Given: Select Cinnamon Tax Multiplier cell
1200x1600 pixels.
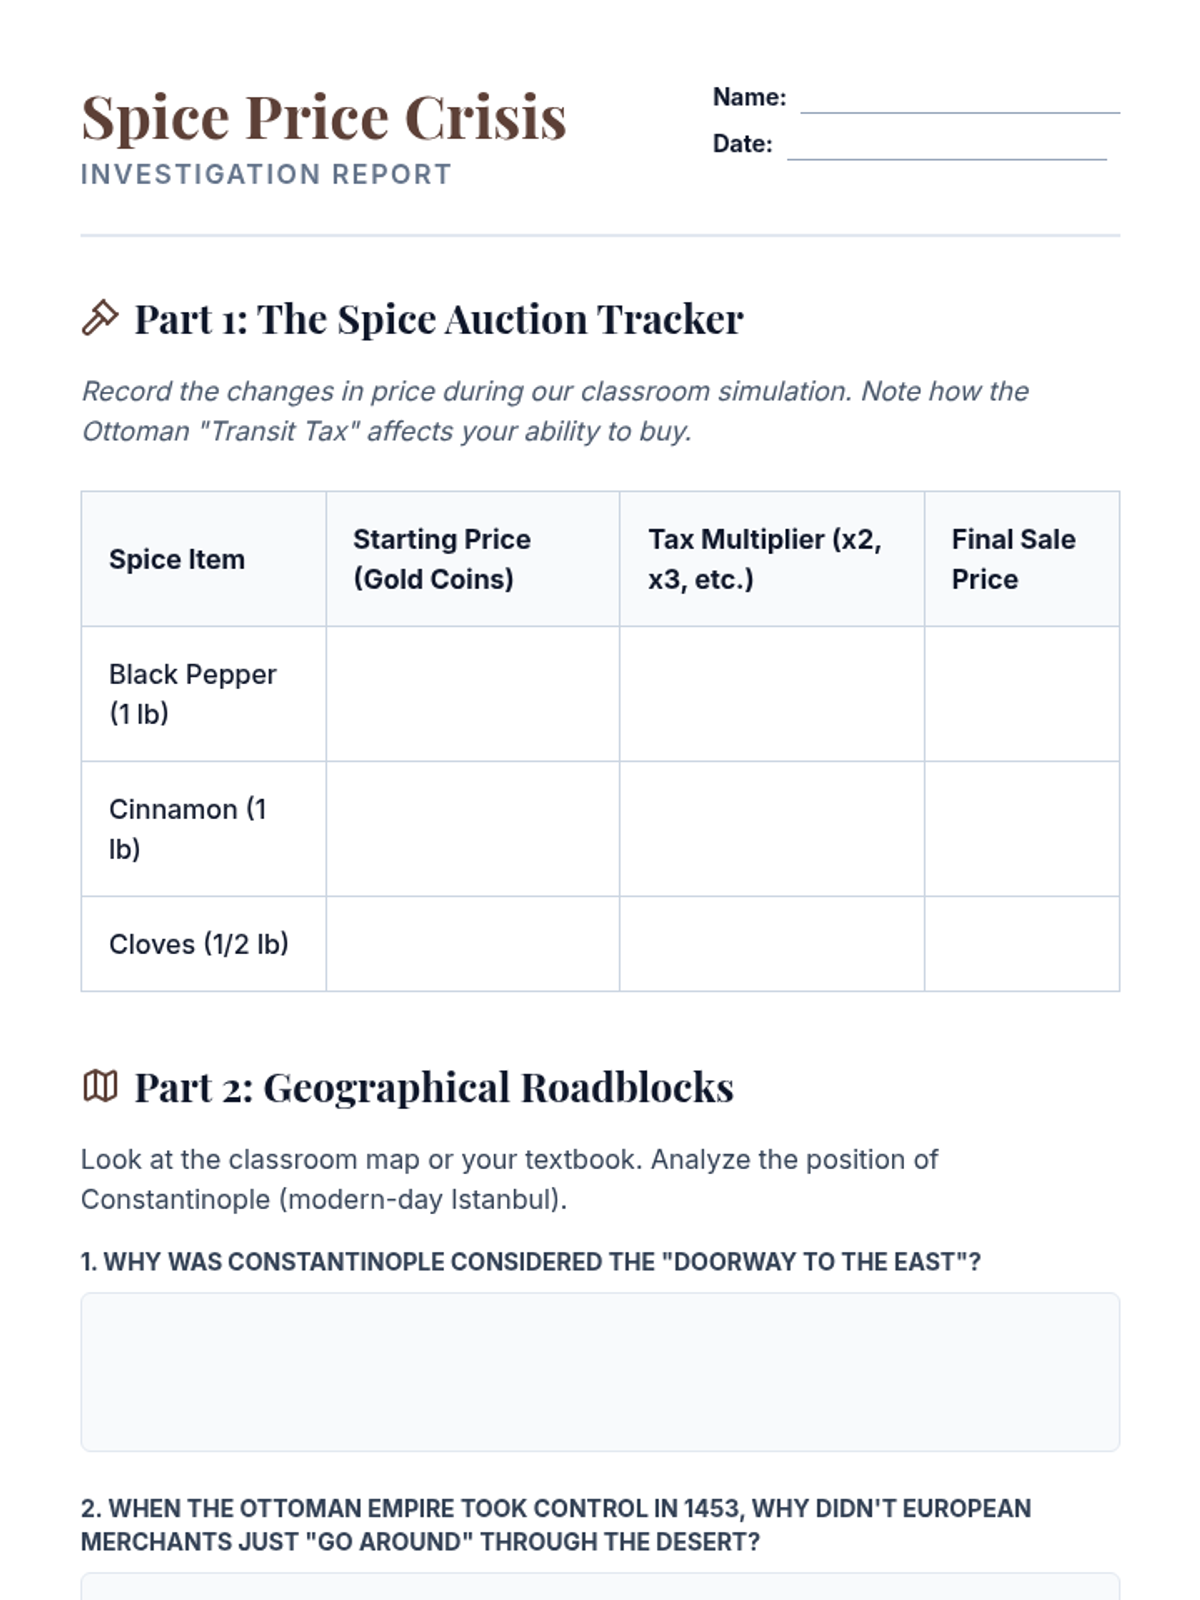Looking at the screenshot, I should click(x=771, y=829).
